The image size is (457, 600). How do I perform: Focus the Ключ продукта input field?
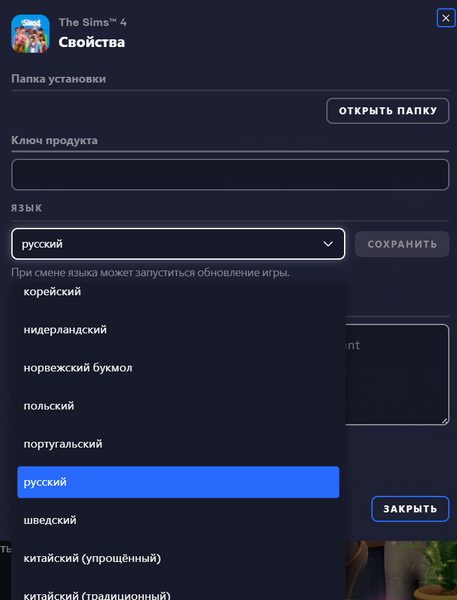pos(230,174)
